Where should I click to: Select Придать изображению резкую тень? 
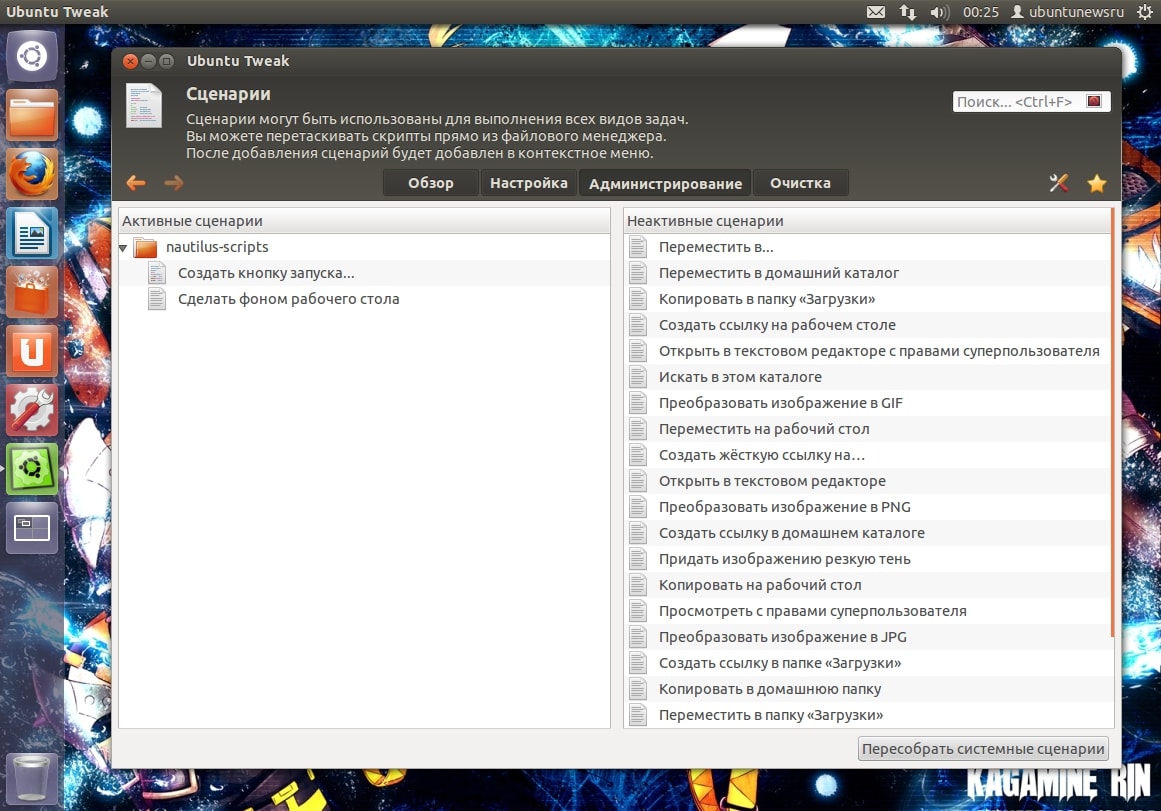coord(867,559)
